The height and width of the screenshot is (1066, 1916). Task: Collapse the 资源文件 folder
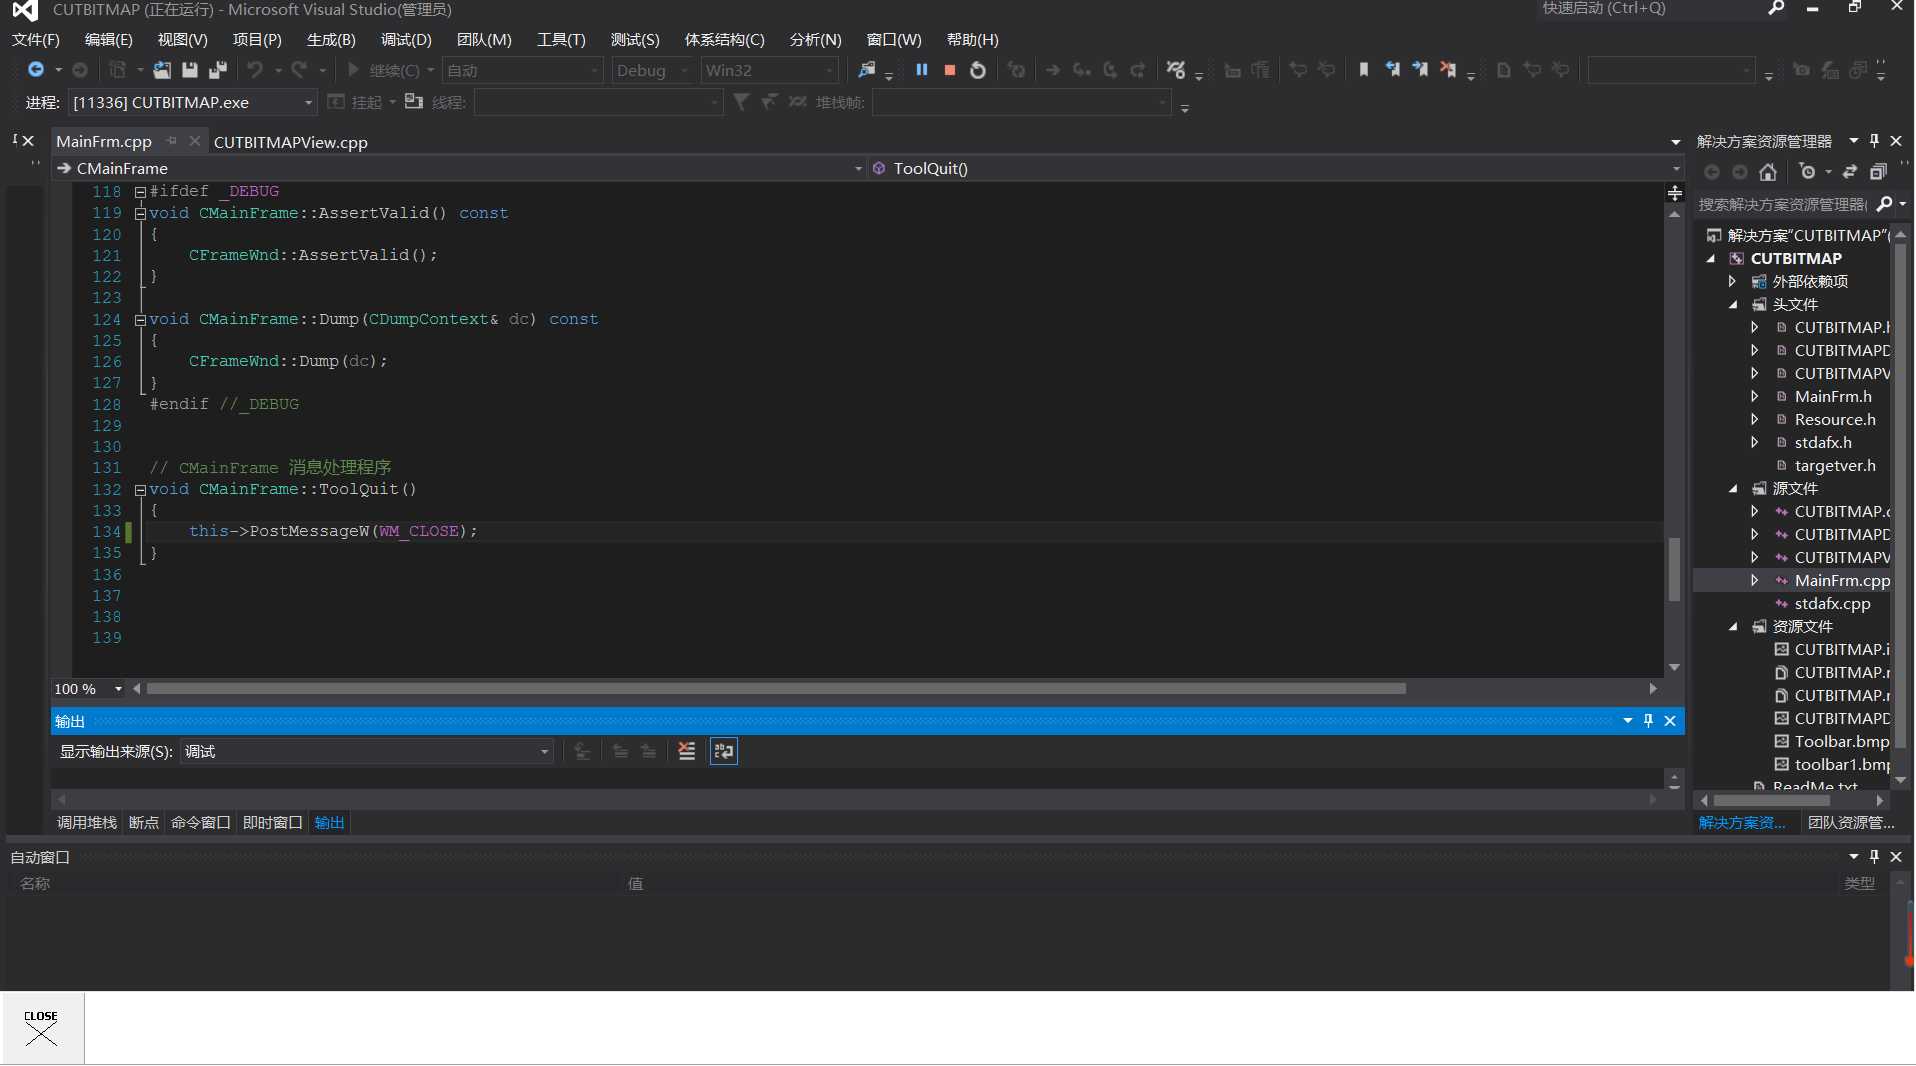click(1734, 626)
